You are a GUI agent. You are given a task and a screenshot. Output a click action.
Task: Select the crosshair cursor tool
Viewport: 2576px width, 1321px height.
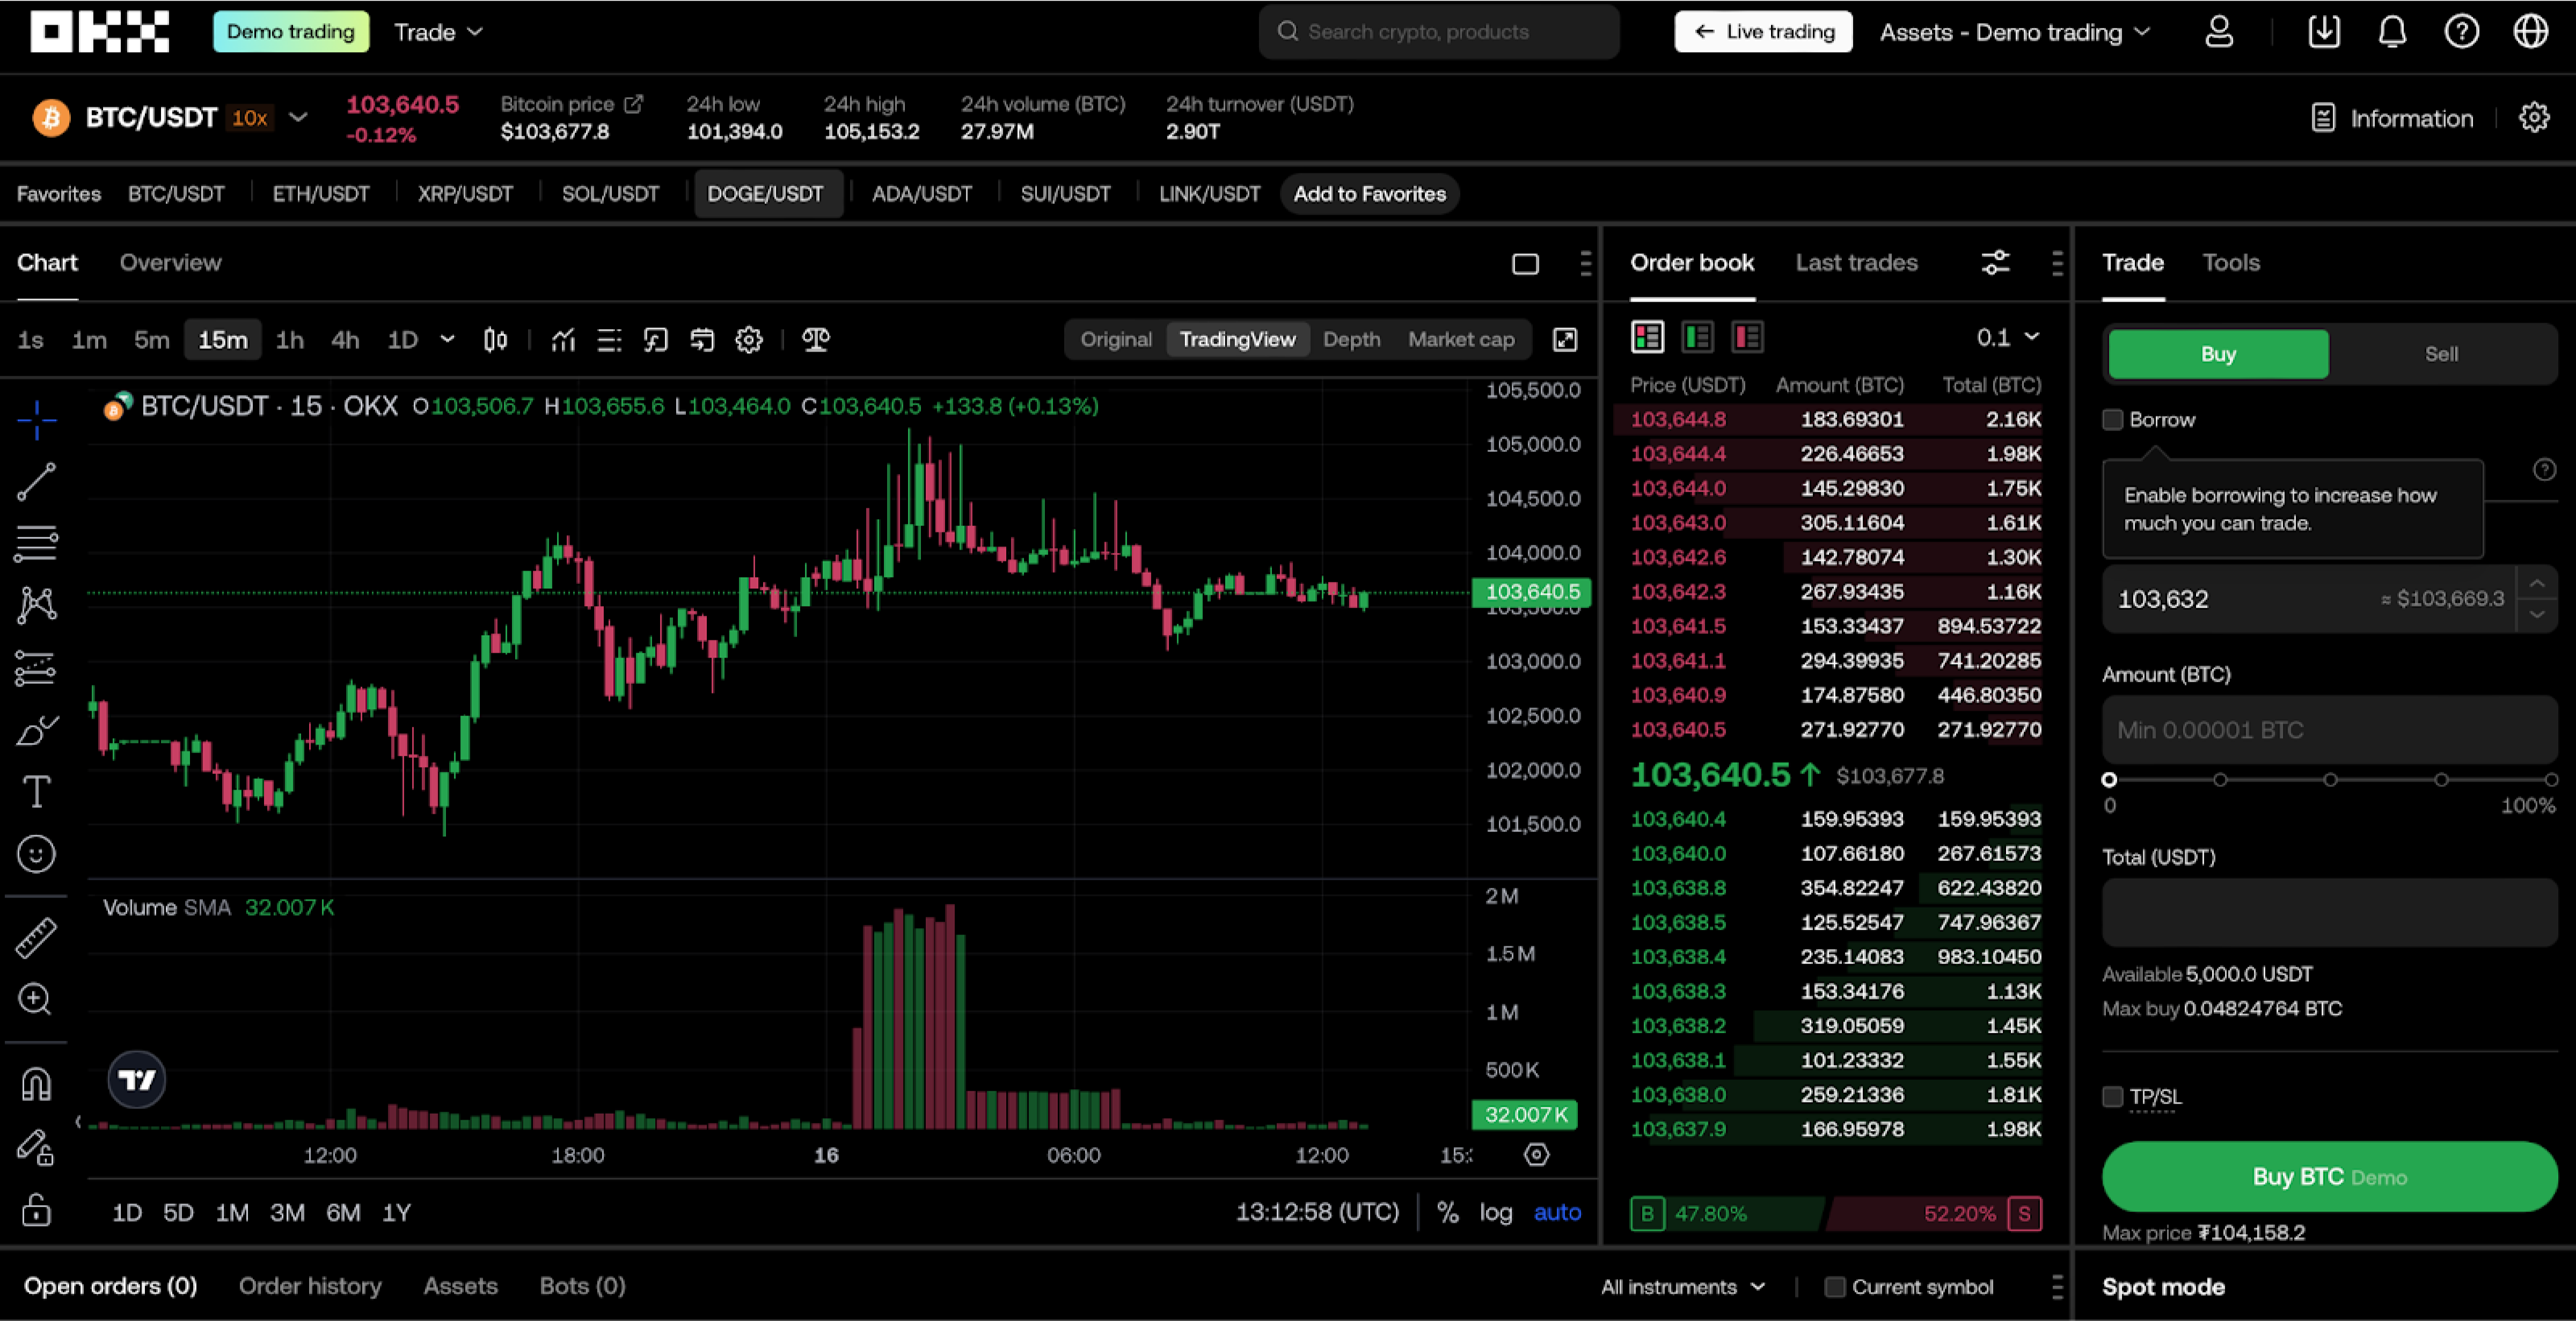click(x=36, y=420)
